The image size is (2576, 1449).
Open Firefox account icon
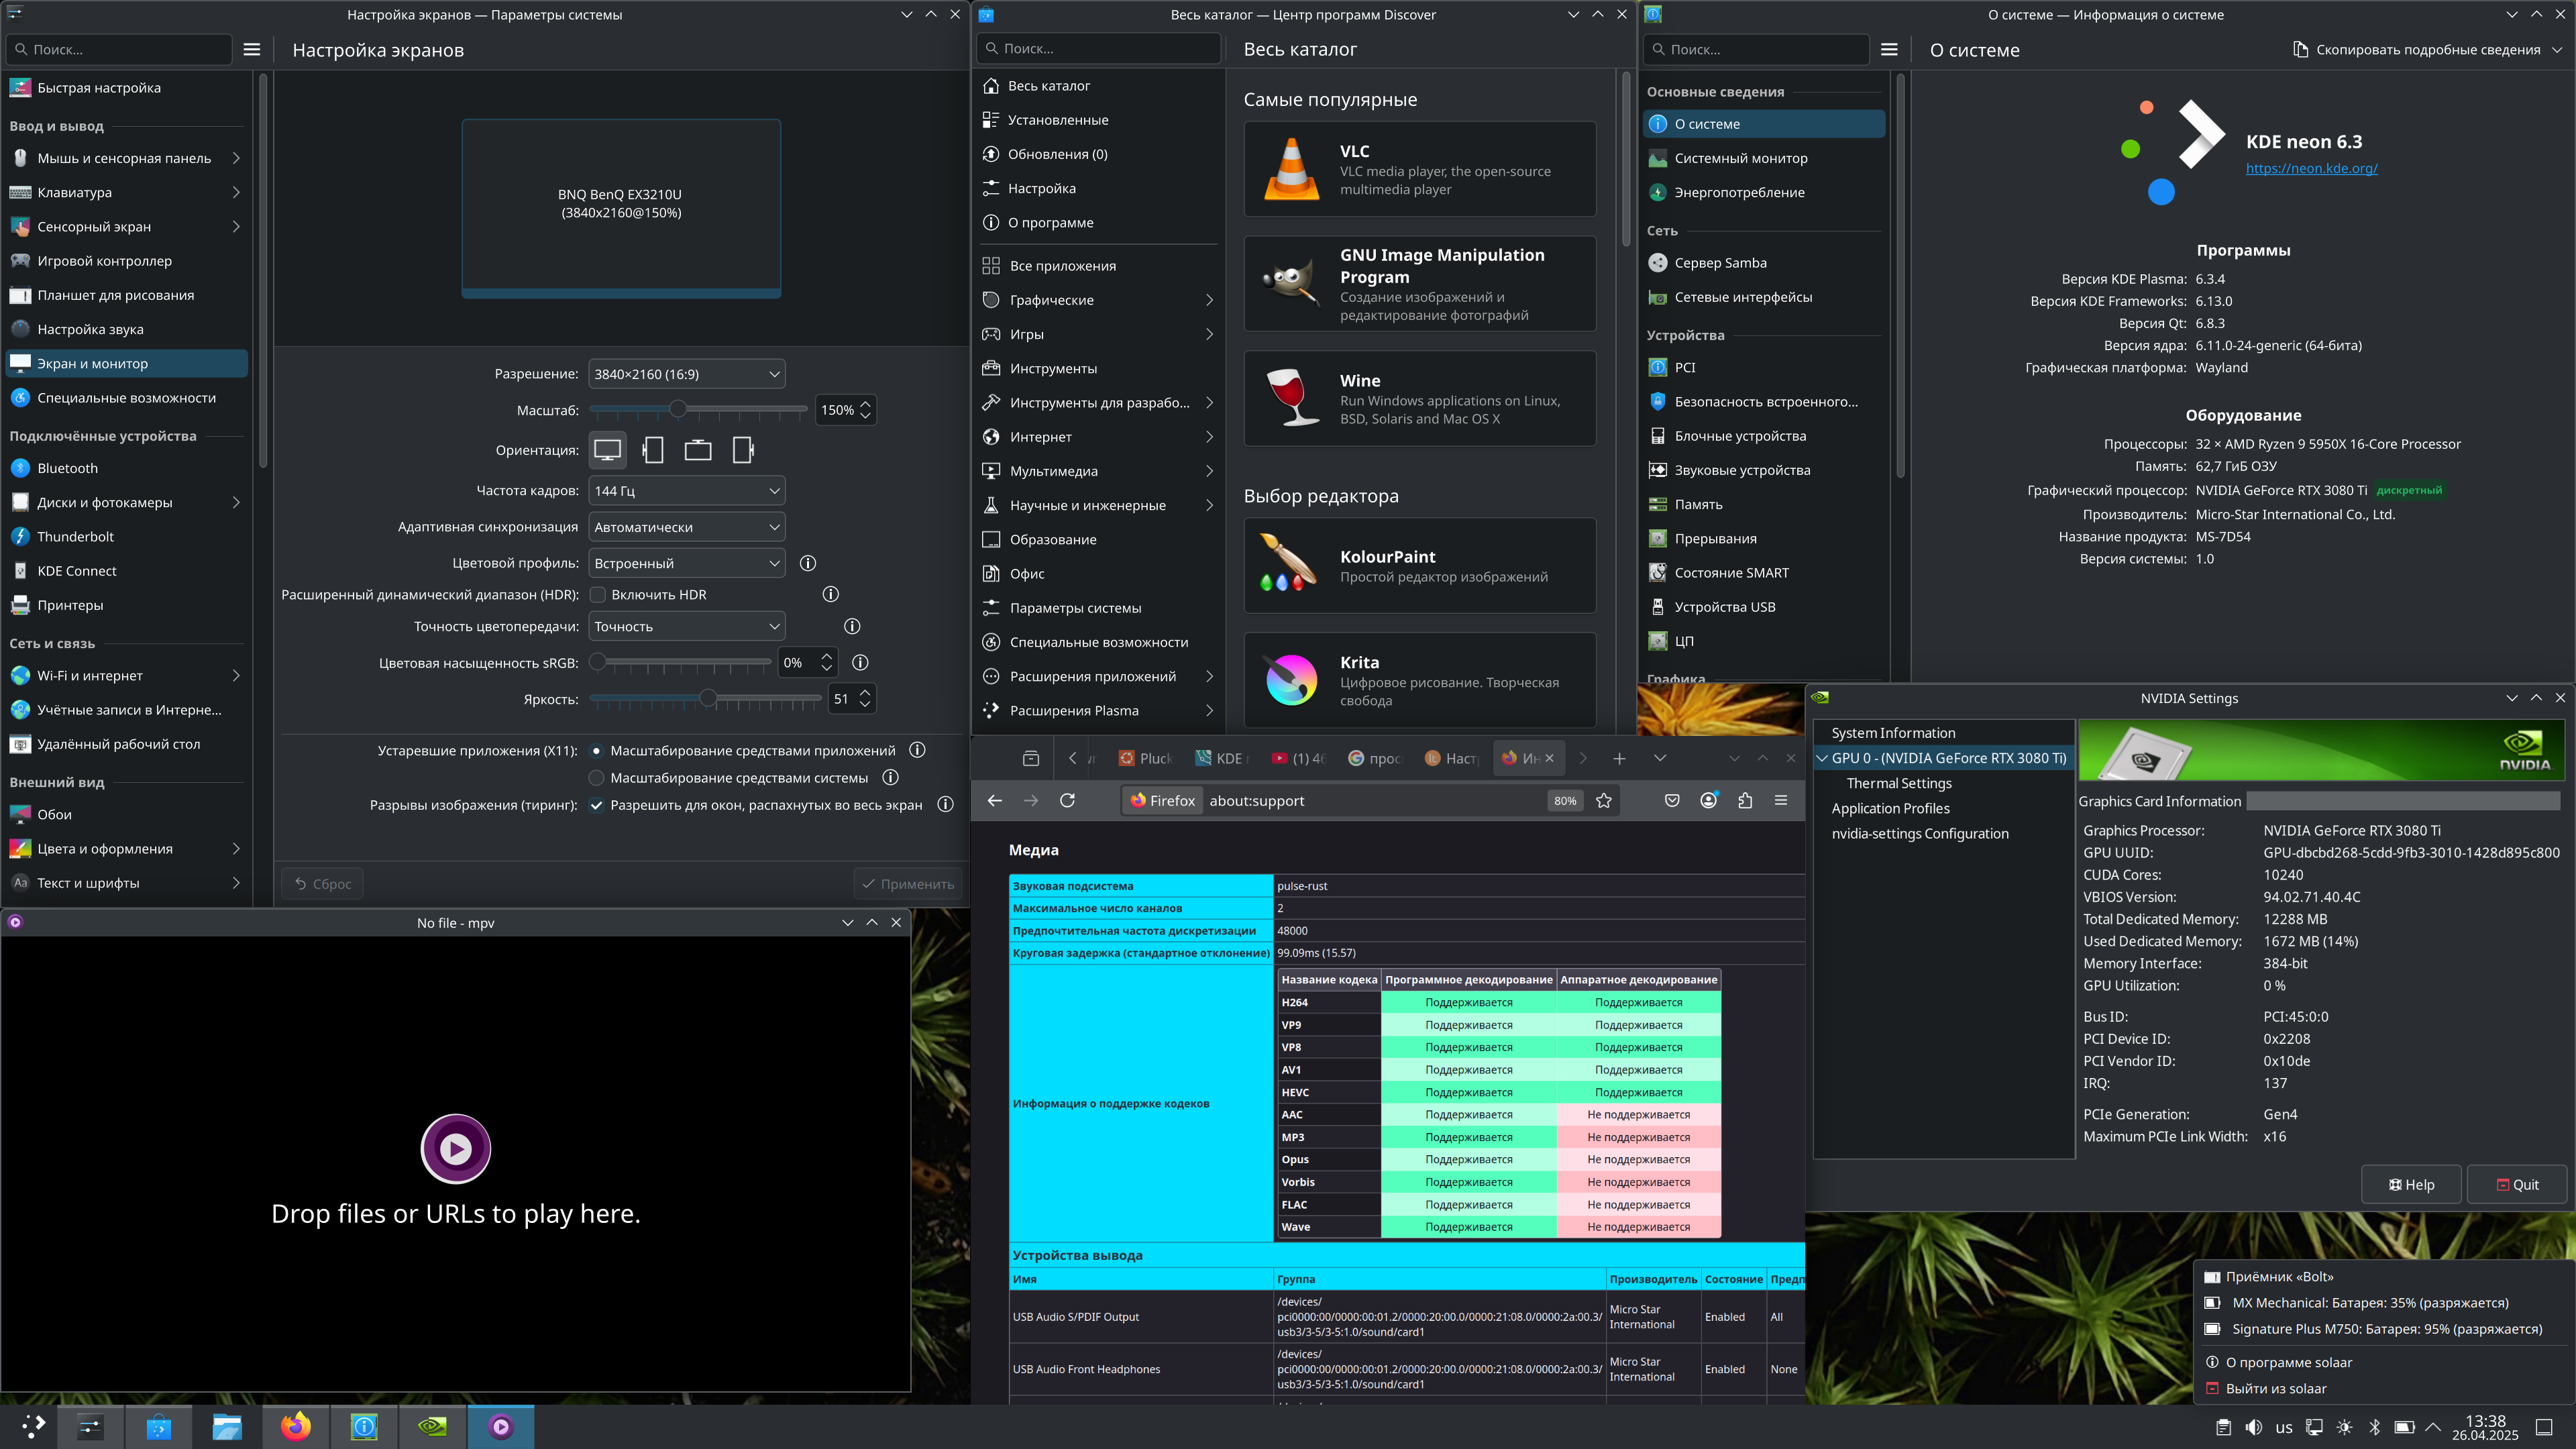(x=1709, y=800)
